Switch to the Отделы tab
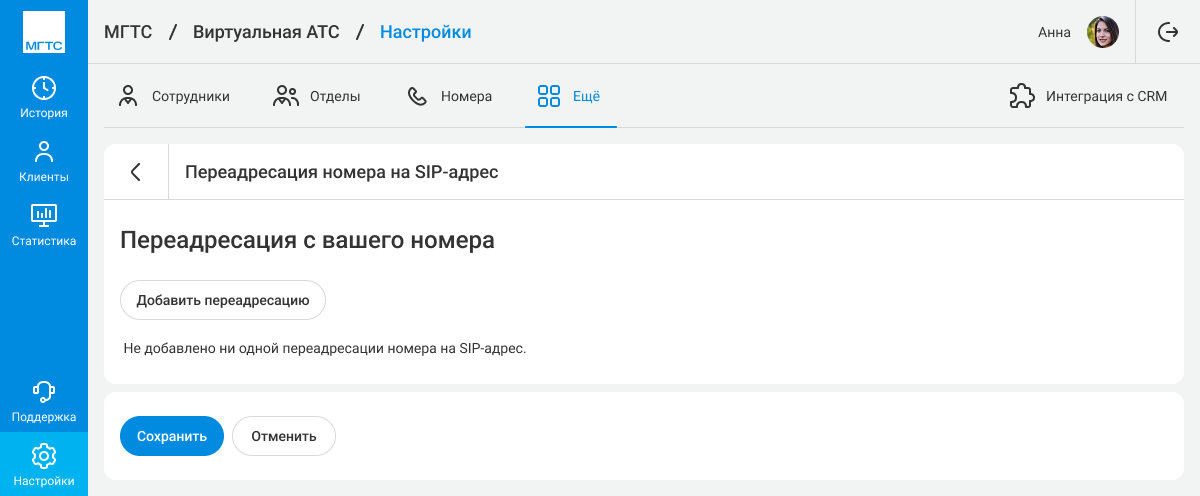 pos(317,97)
